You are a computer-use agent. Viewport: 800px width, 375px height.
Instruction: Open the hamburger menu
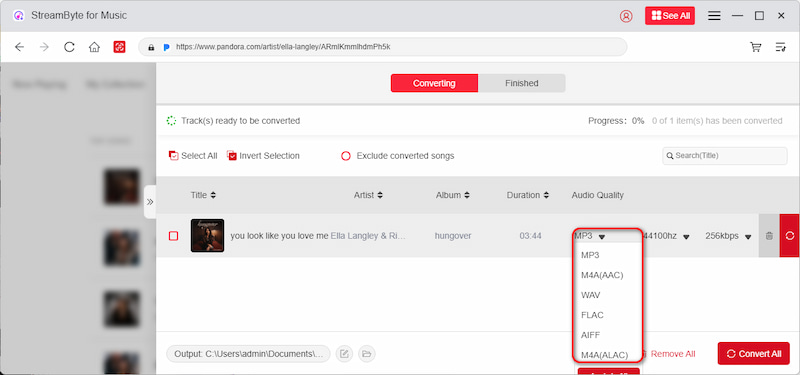(714, 16)
